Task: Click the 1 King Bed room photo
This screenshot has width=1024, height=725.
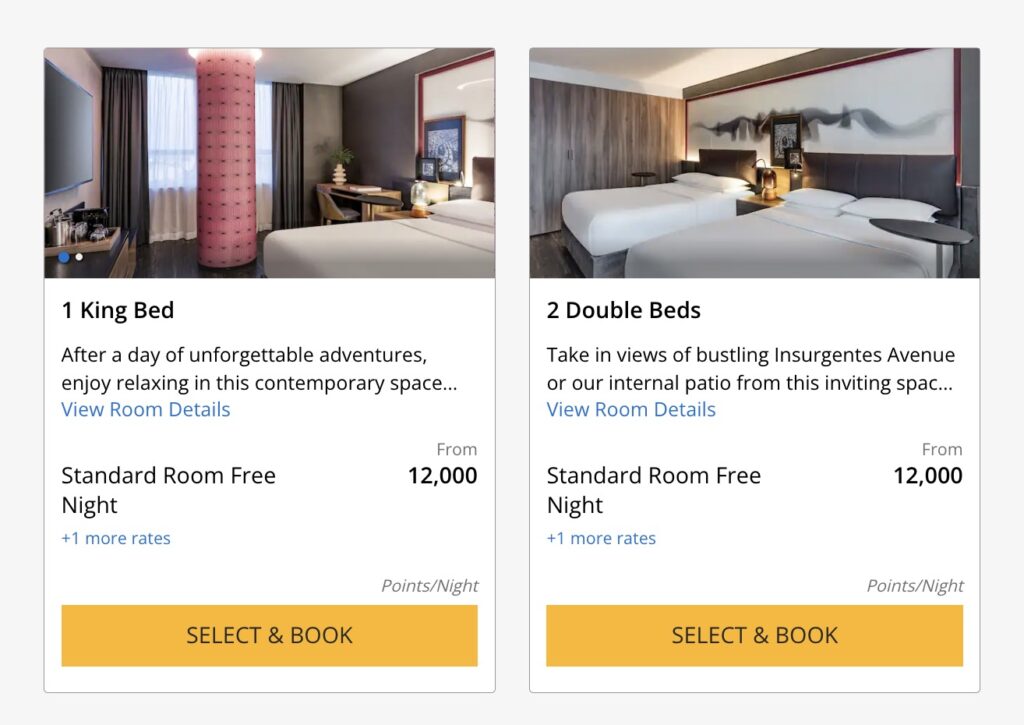Action: point(269,160)
